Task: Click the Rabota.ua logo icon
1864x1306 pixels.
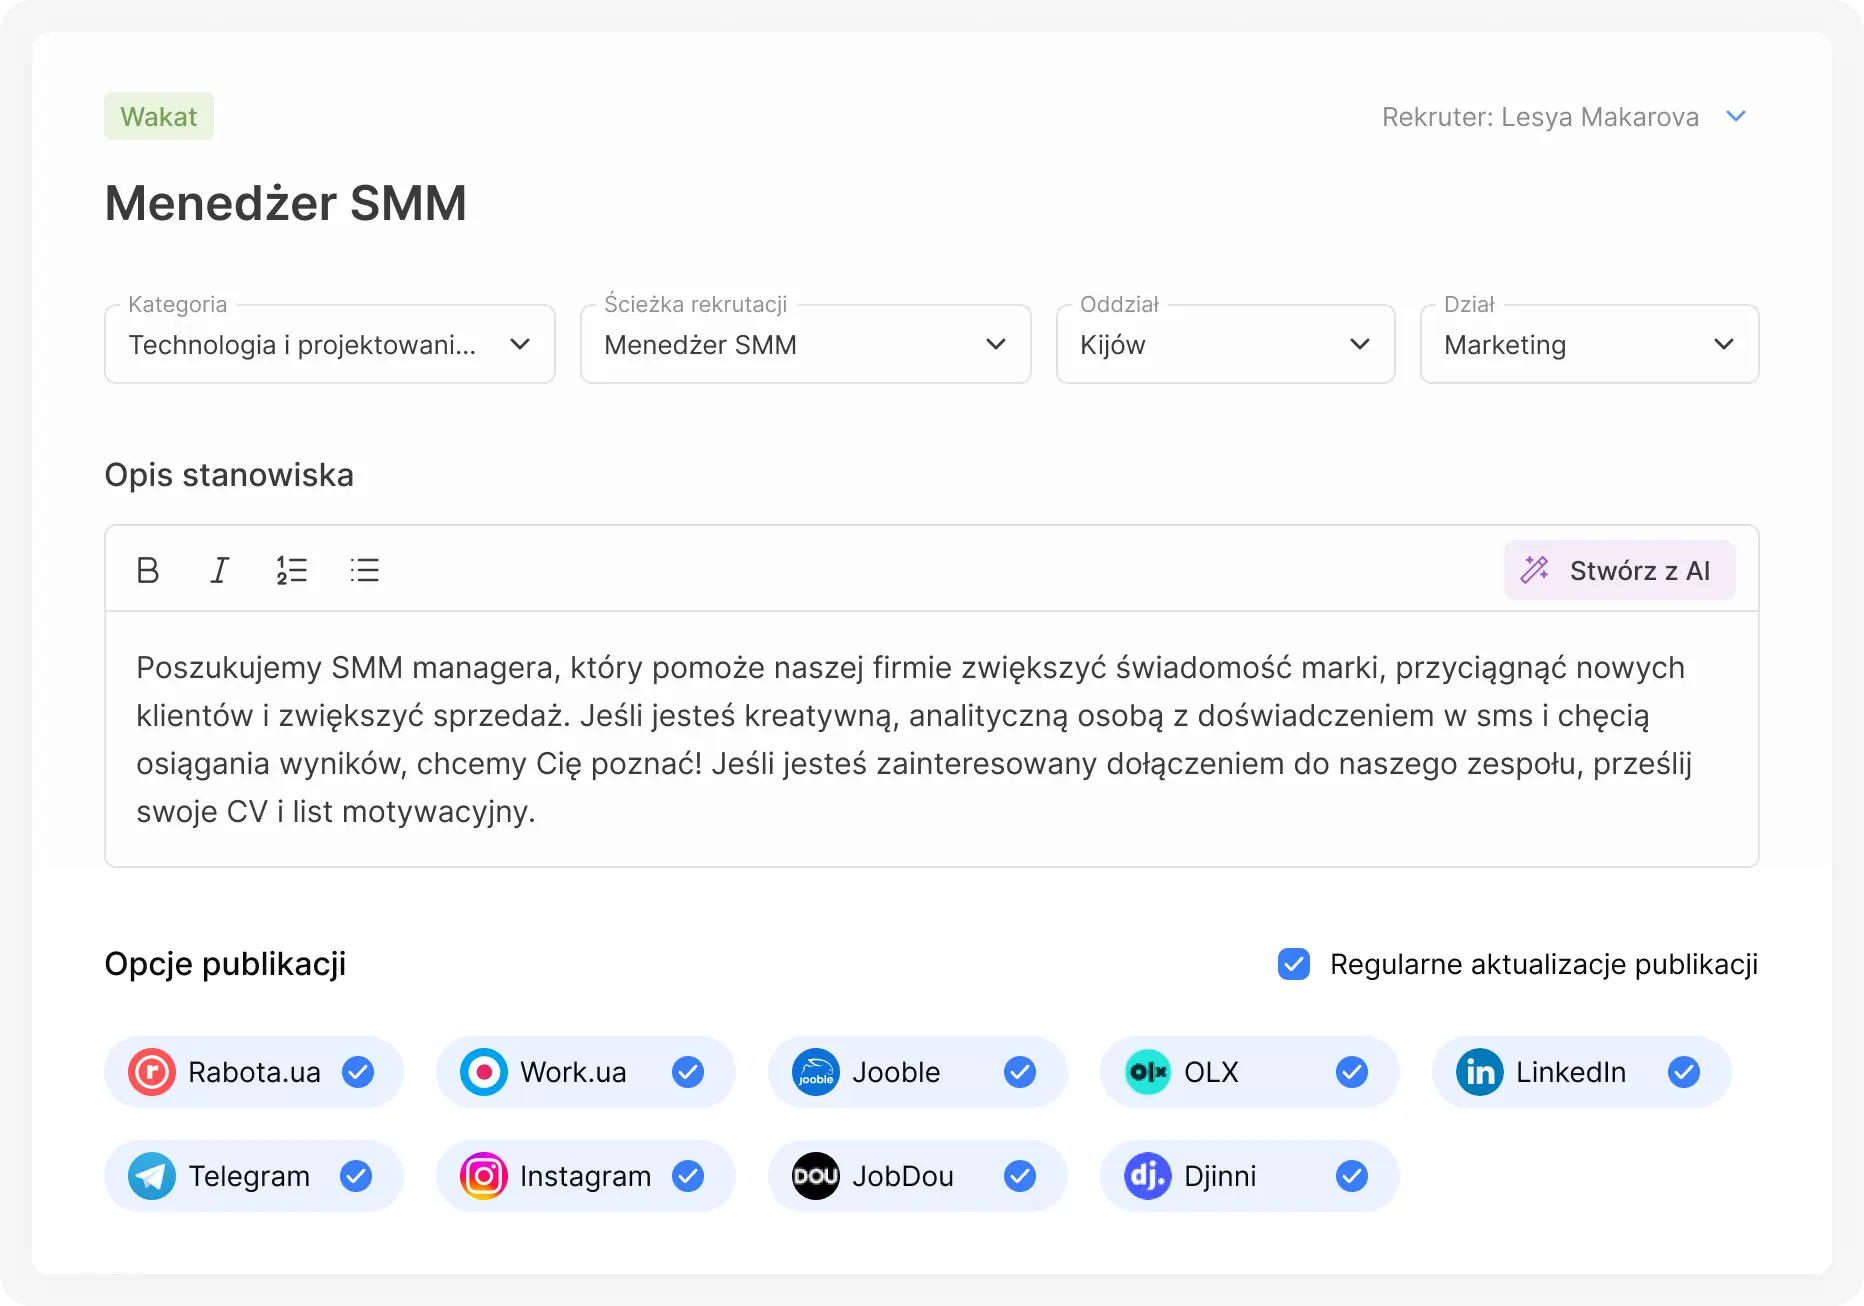Action: pyautogui.click(x=152, y=1072)
